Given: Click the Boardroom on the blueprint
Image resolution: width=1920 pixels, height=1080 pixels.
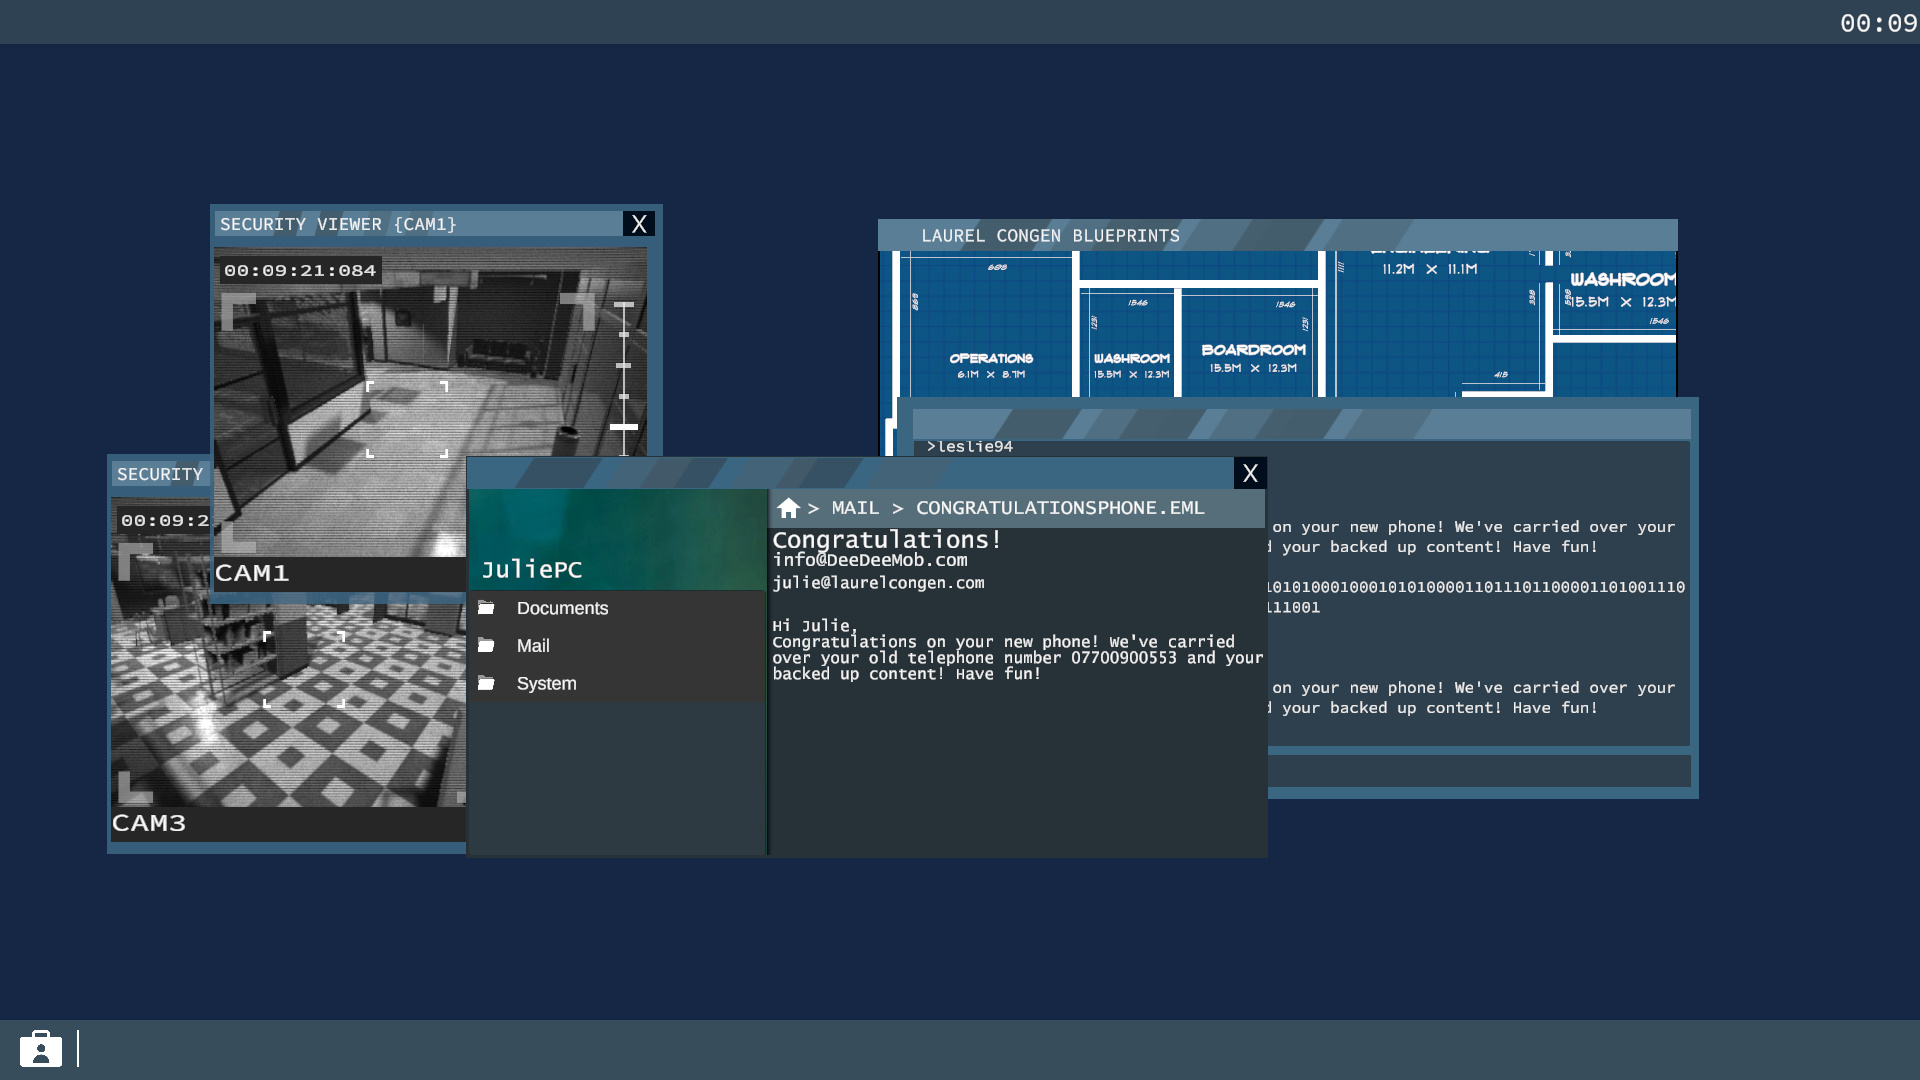Looking at the screenshot, I should (1253, 351).
